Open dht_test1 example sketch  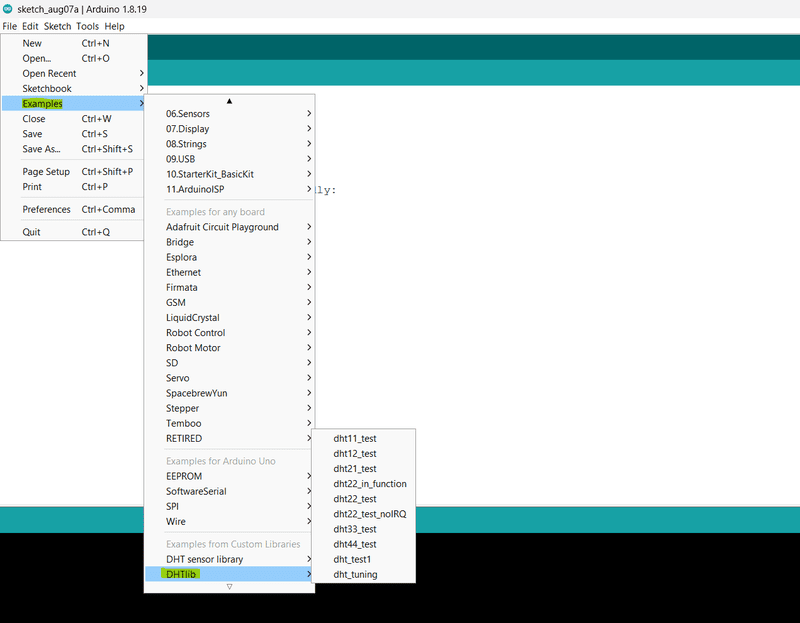[x=363, y=559]
